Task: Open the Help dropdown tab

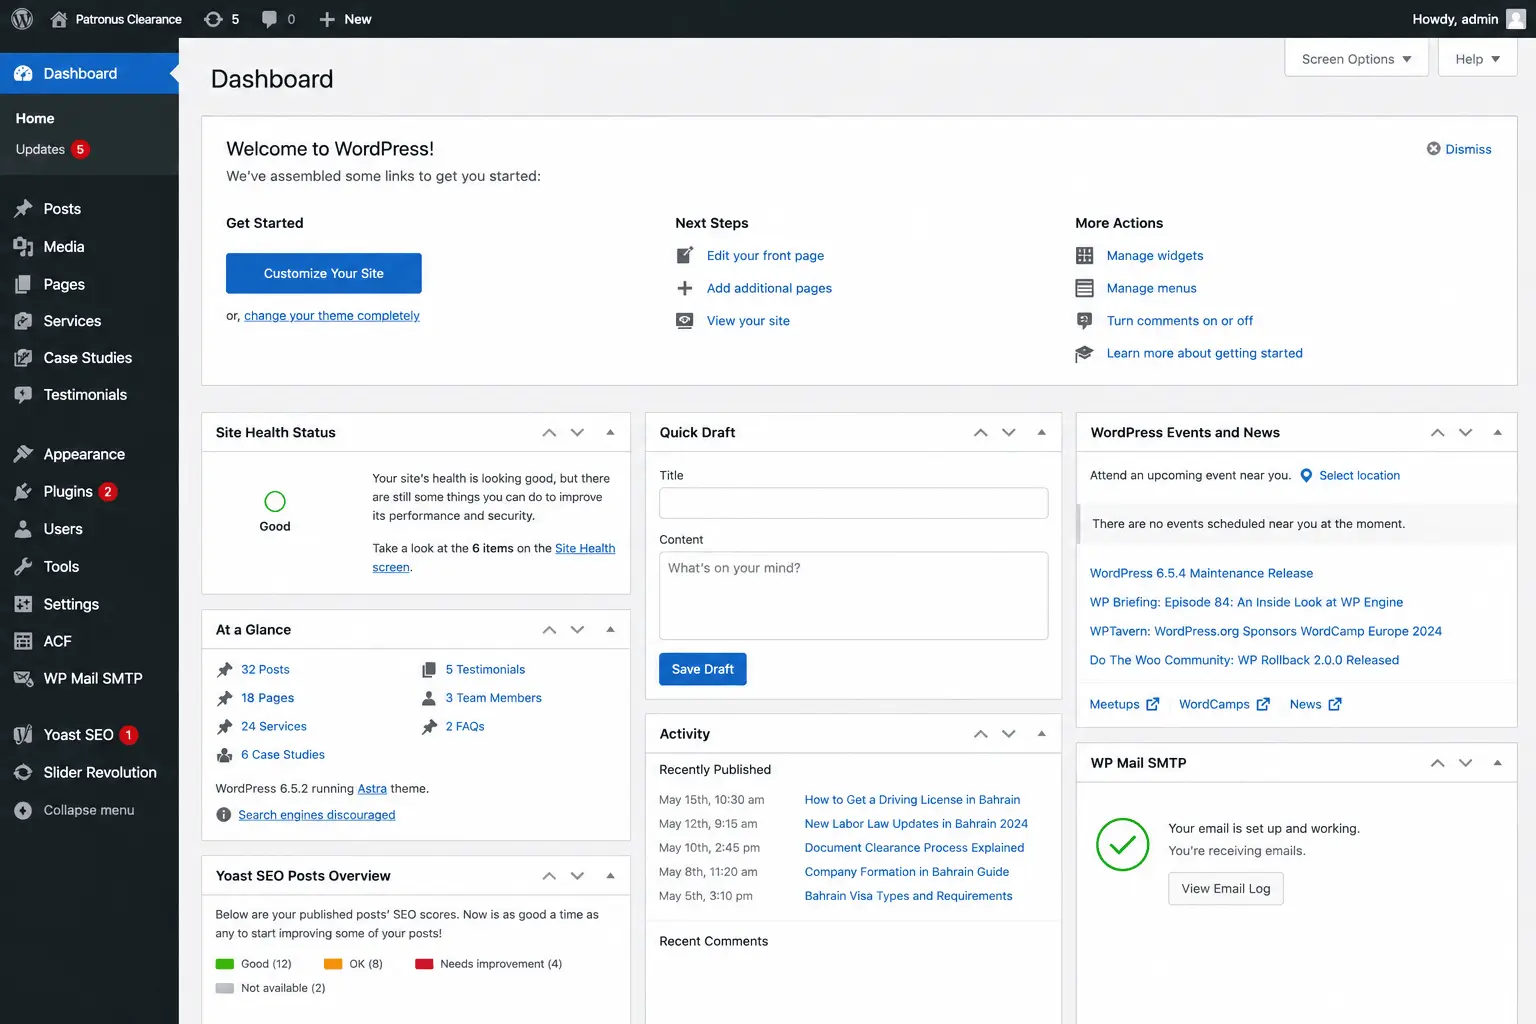Action: coord(1477,59)
